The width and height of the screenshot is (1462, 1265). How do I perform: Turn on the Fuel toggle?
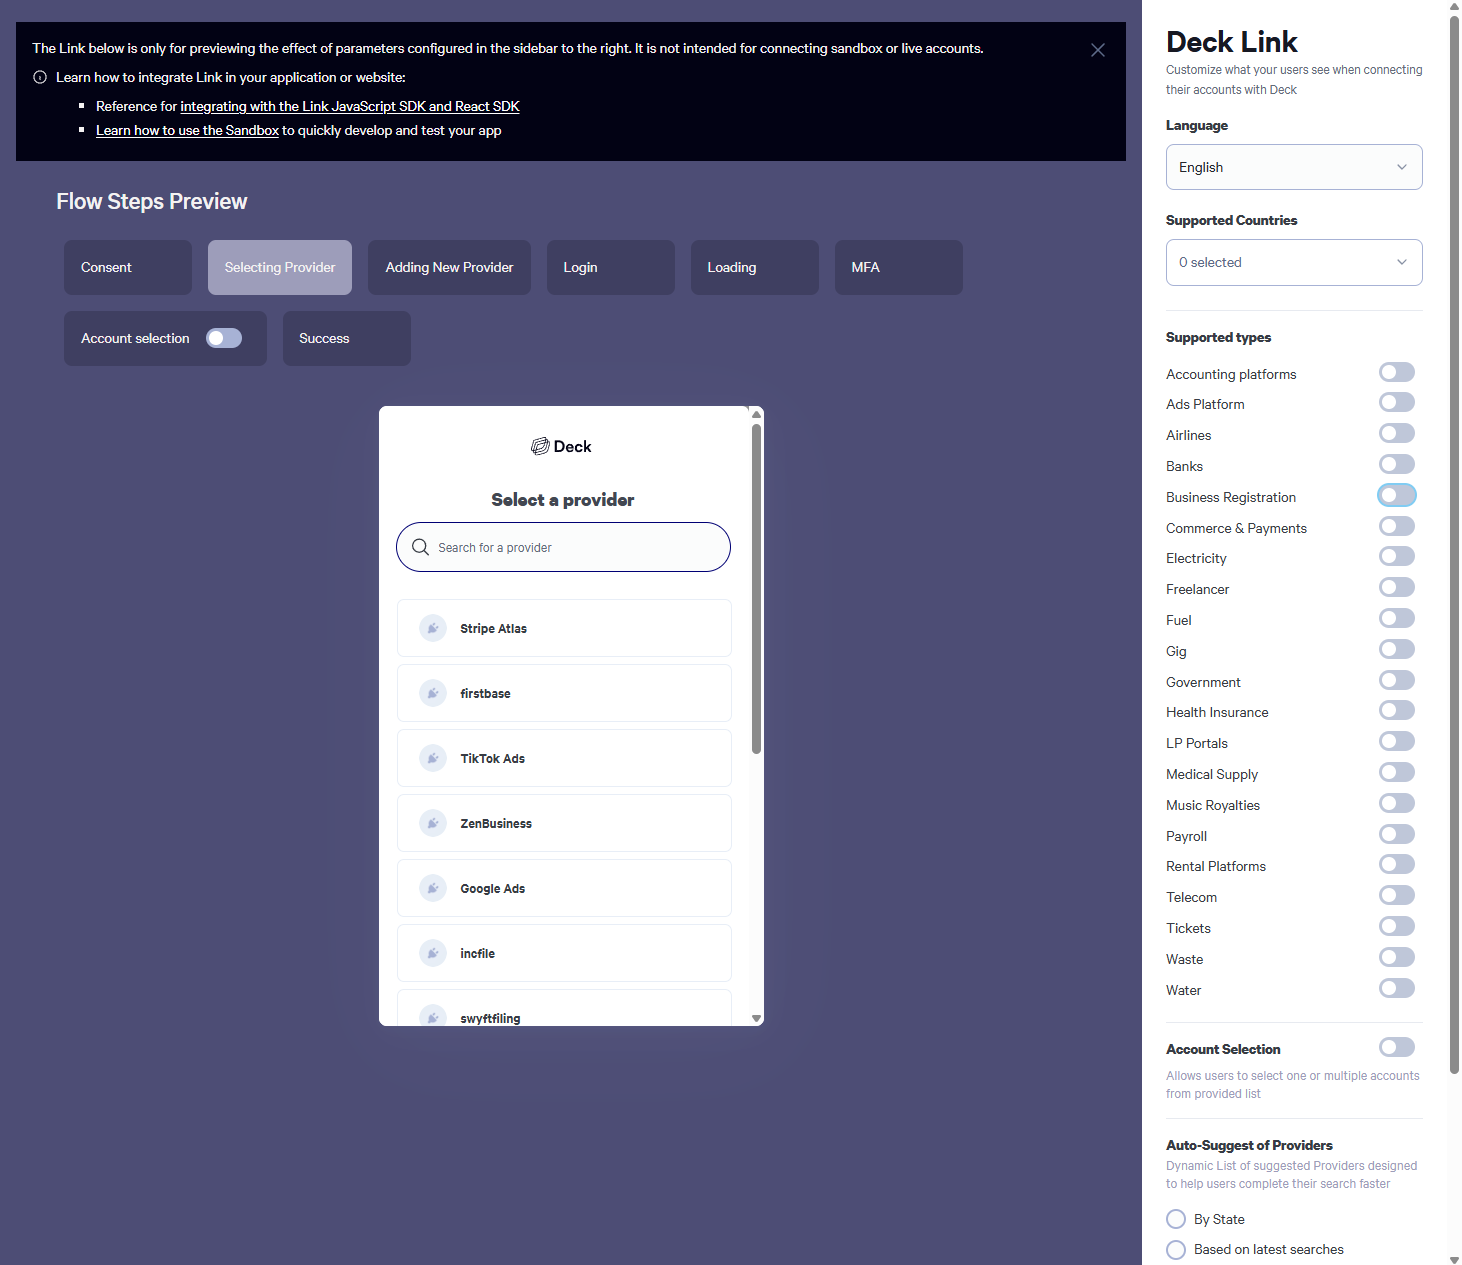coord(1397,618)
